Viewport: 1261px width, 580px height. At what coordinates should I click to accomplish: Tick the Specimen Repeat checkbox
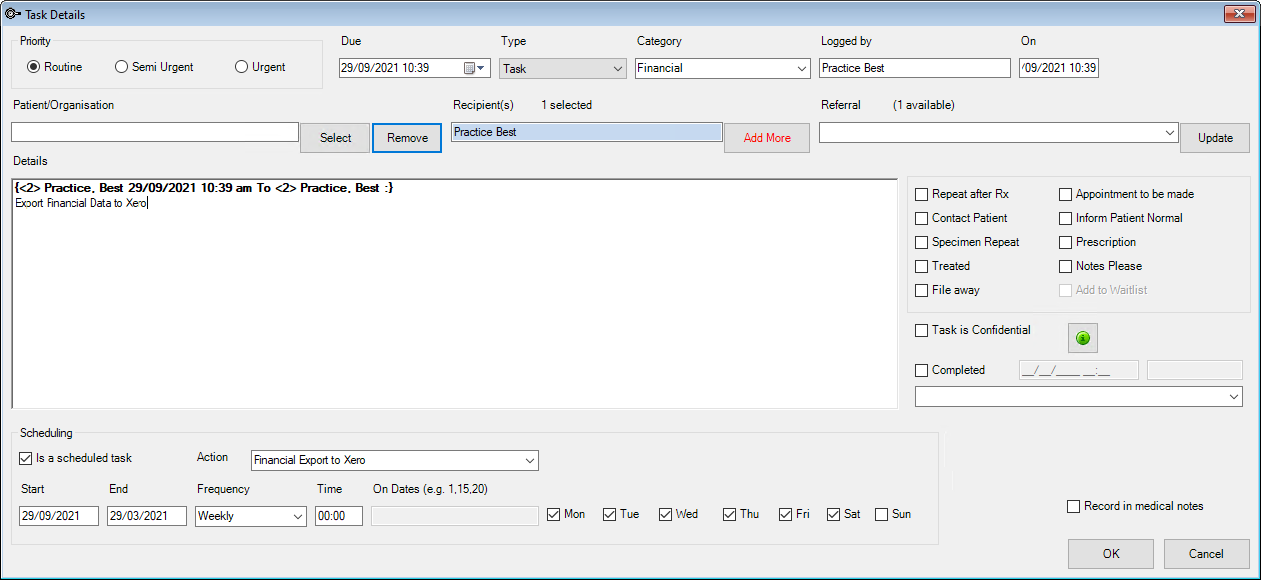pyautogui.click(x=922, y=242)
